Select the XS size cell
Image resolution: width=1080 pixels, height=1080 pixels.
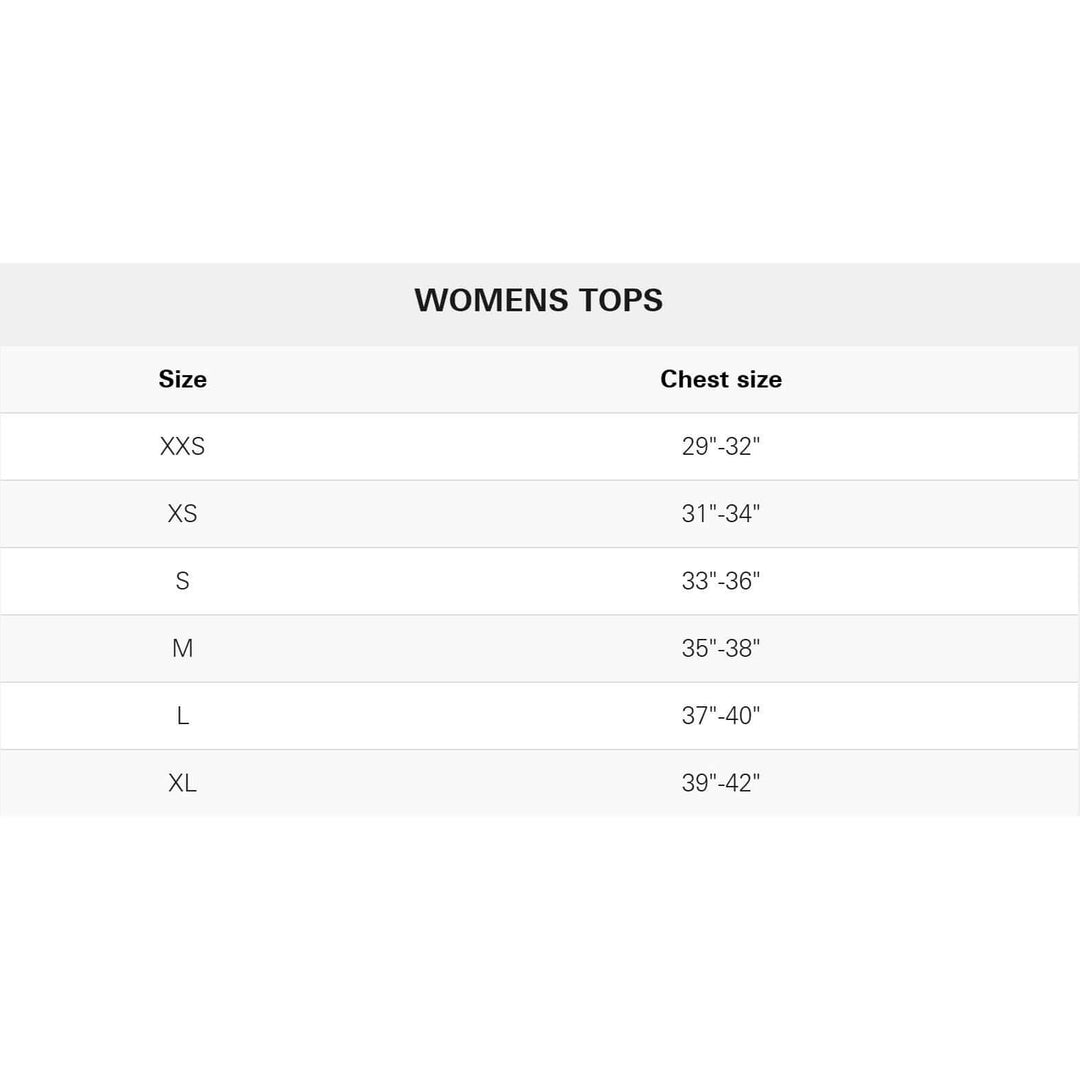tap(182, 514)
